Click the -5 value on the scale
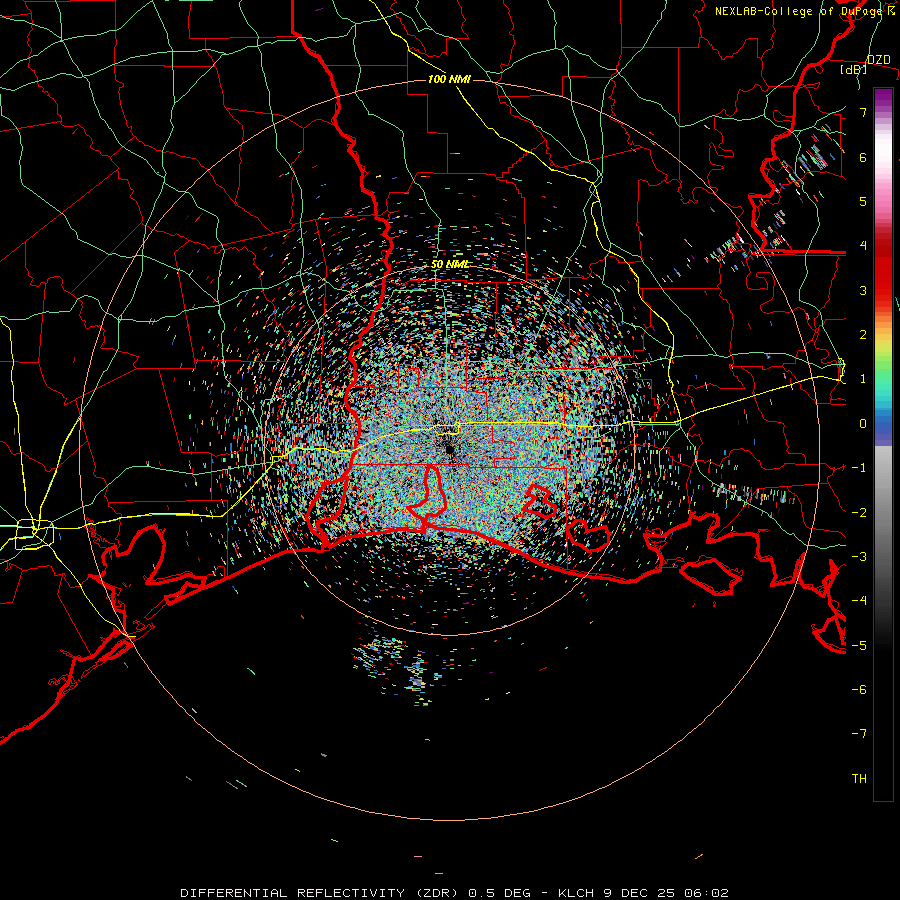 (x=859, y=646)
